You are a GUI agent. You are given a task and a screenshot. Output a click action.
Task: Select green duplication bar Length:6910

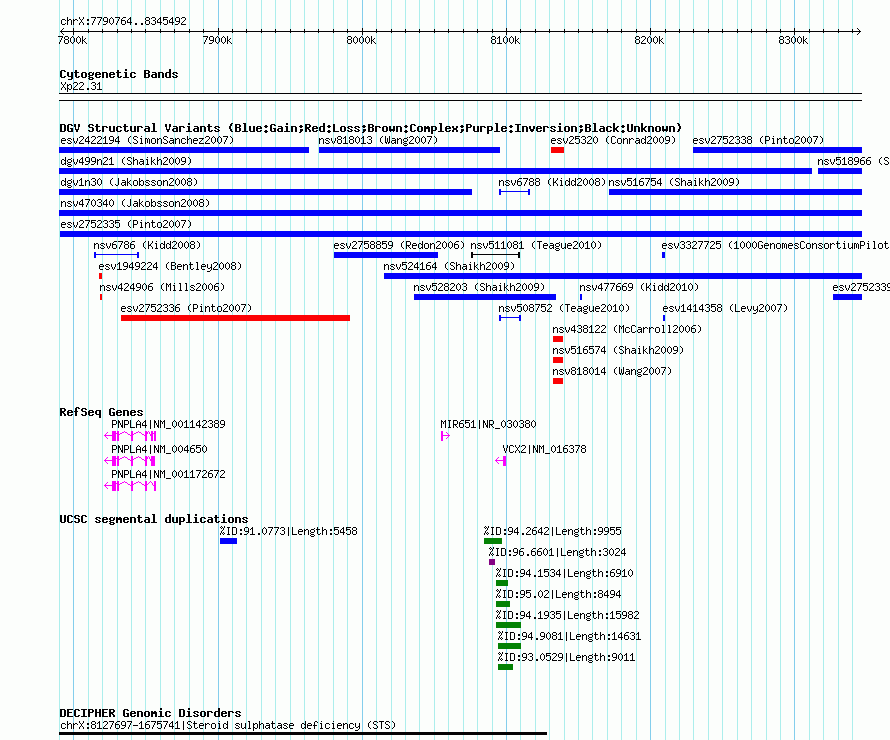pos(502,583)
